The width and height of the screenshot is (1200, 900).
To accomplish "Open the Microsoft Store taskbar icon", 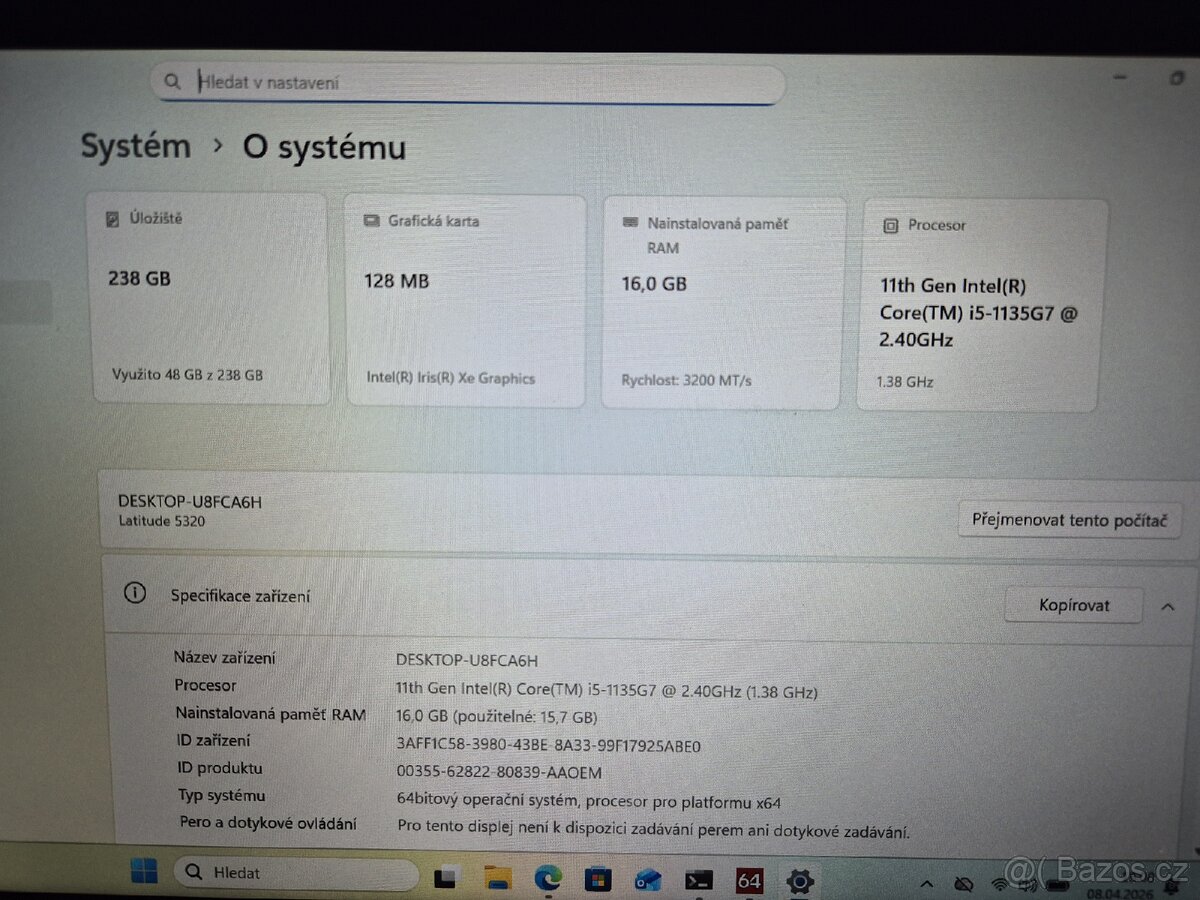I will point(598,877).
